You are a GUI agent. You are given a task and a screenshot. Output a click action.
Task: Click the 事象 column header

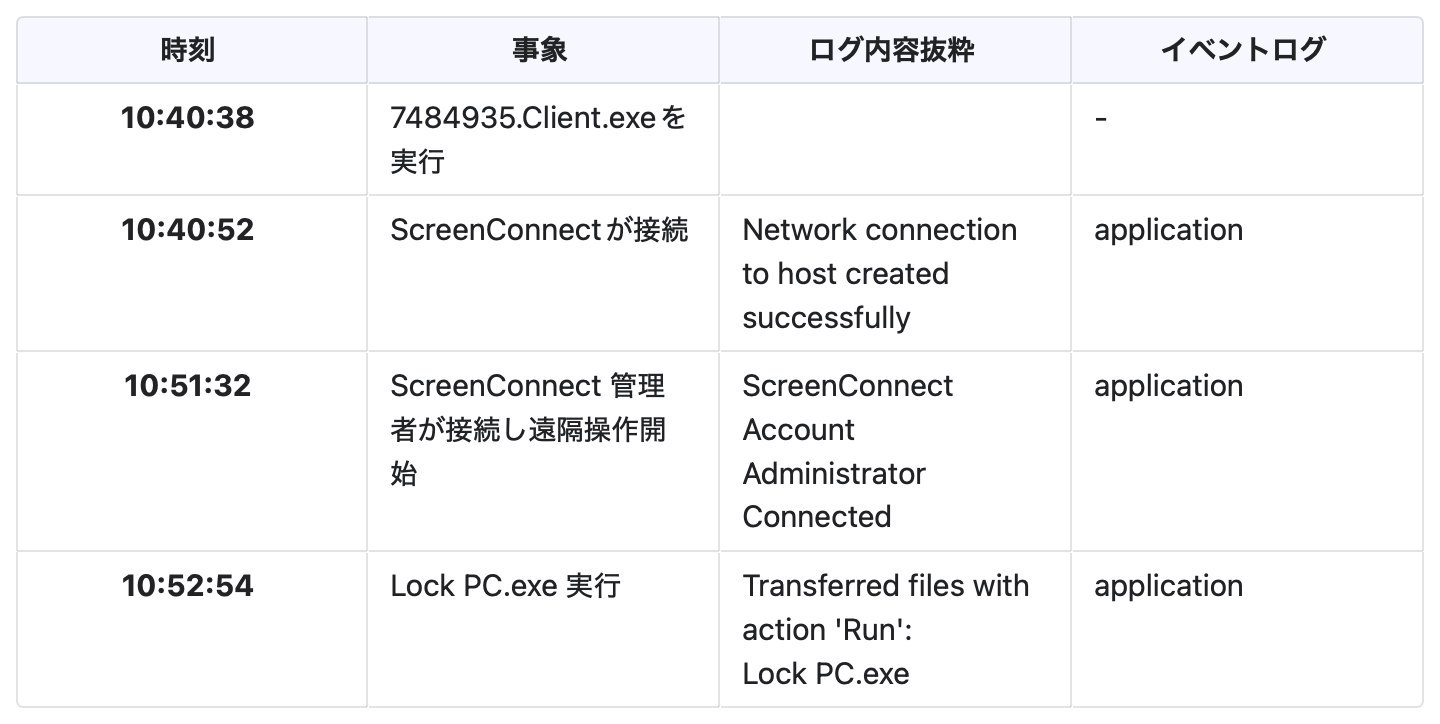pos(540,50)
